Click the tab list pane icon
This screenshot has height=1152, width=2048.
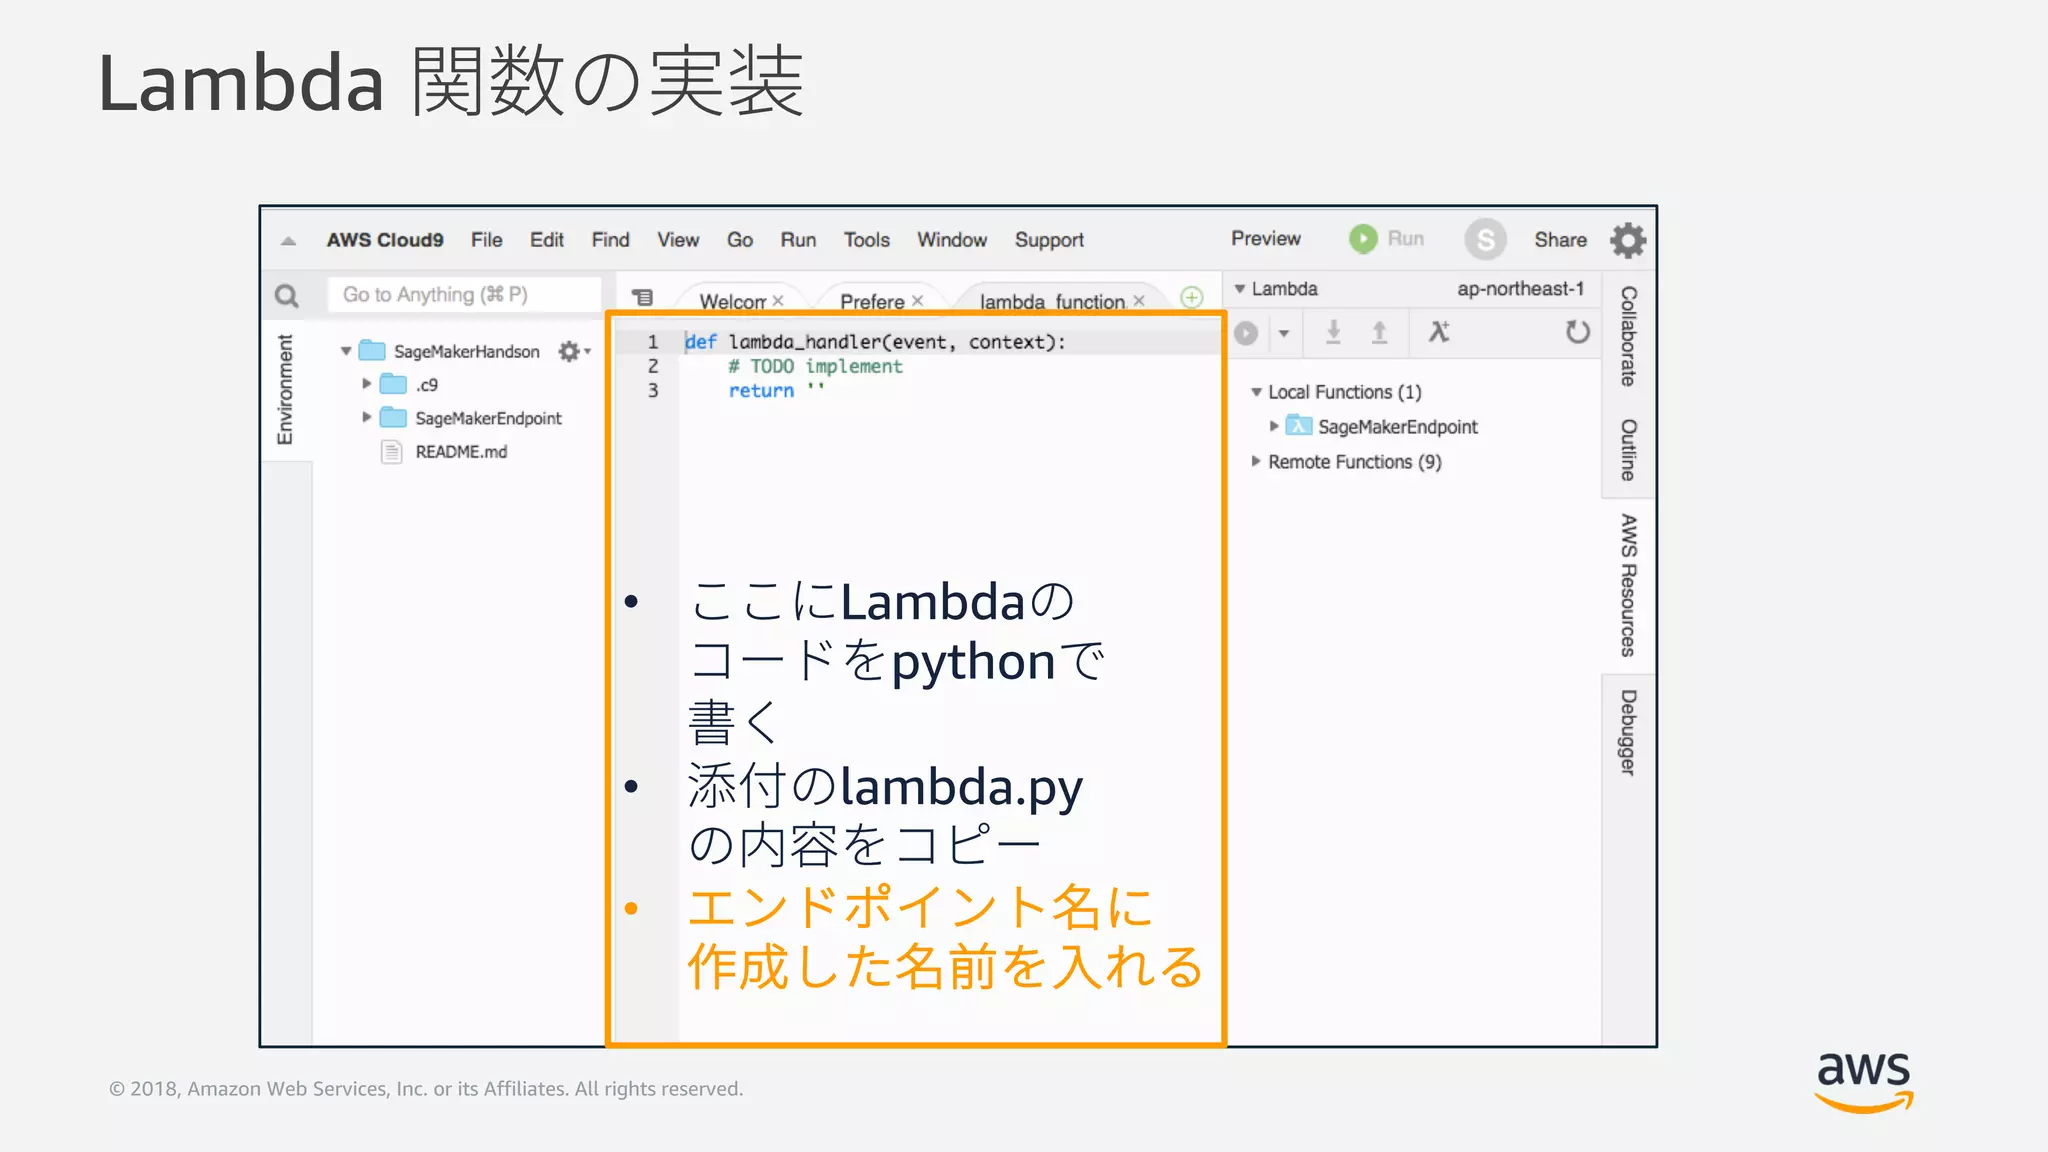coord(643,297)
